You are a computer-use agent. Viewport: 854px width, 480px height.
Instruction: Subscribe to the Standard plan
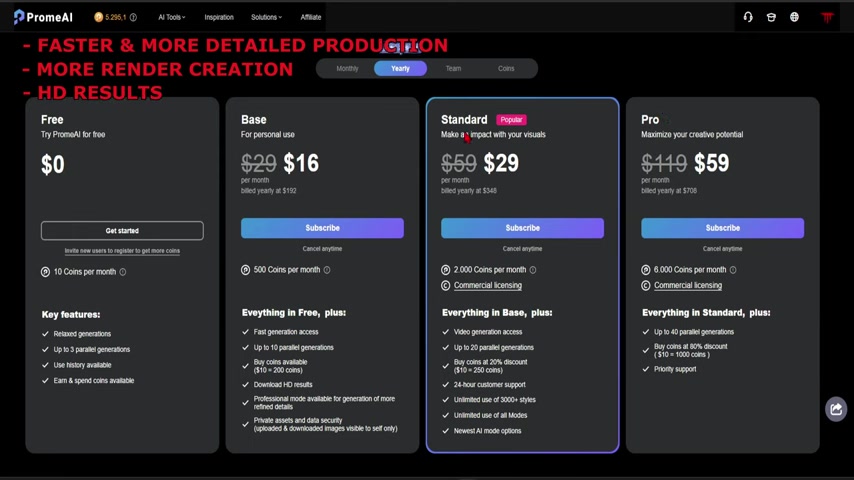pos(522,228)
